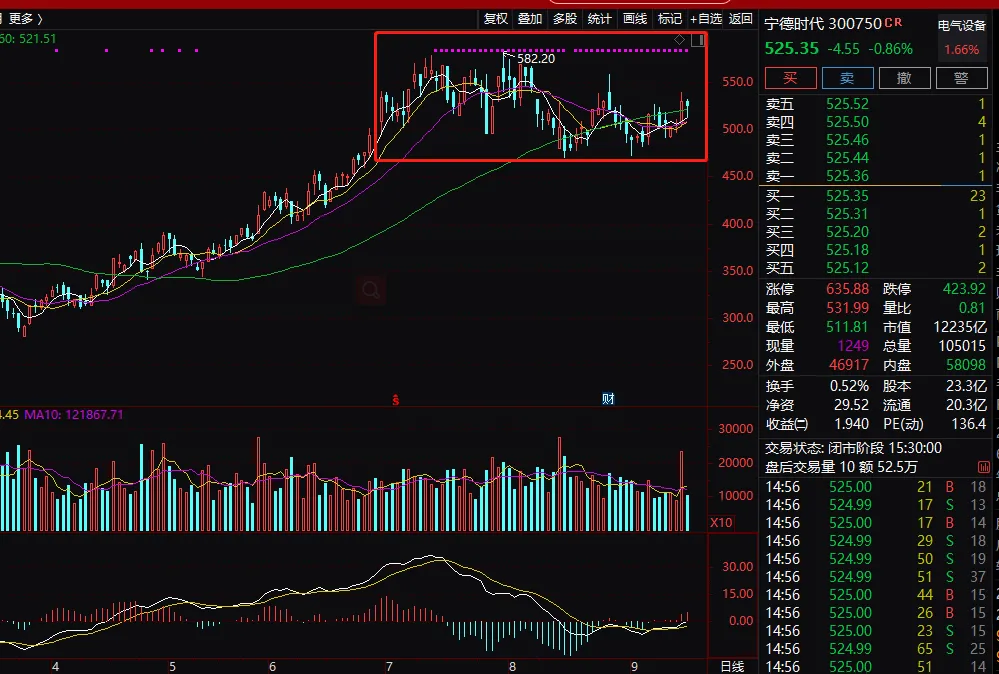Image resolution: width=999 pixels, height=674 pixels.
Task: Click the small diamond icon atop chart
Action: point(680,40)
